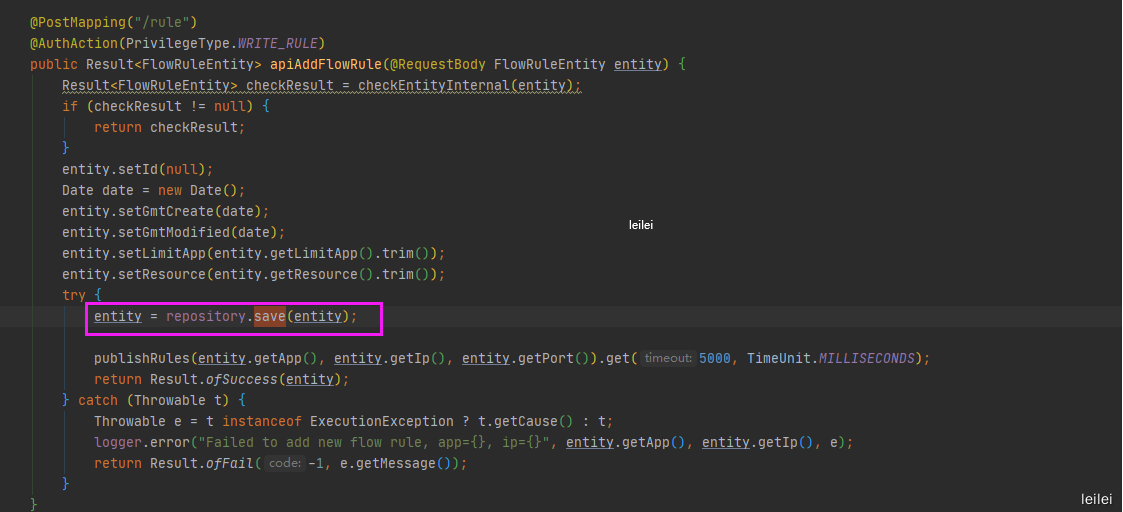The height and width of the screenshot is (512, 1123).
Task: Place cursor on apiAddFlowRule method name
Action: coord(326,64)
